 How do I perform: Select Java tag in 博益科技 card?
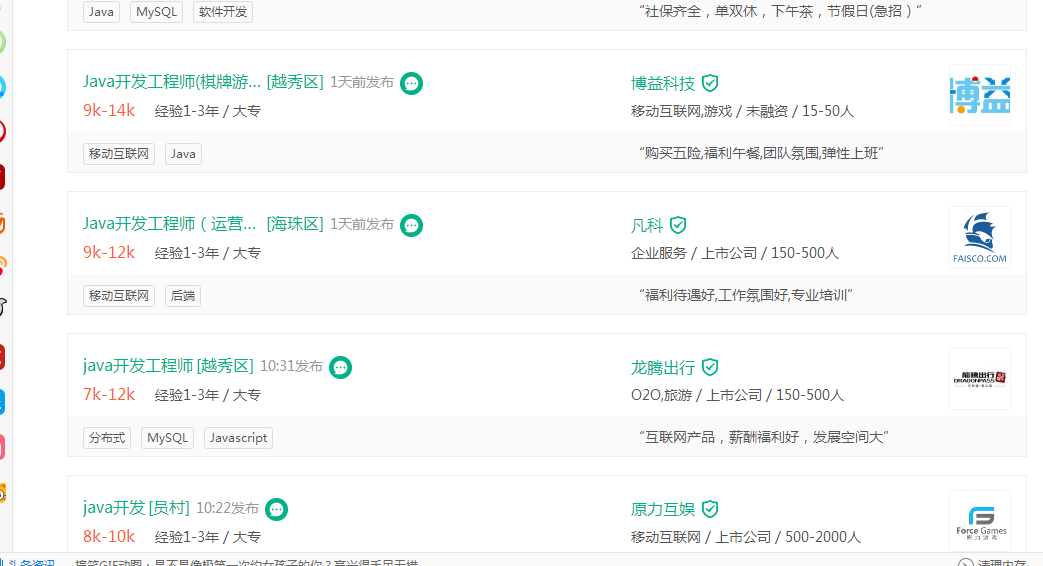(x=183, y=154)
